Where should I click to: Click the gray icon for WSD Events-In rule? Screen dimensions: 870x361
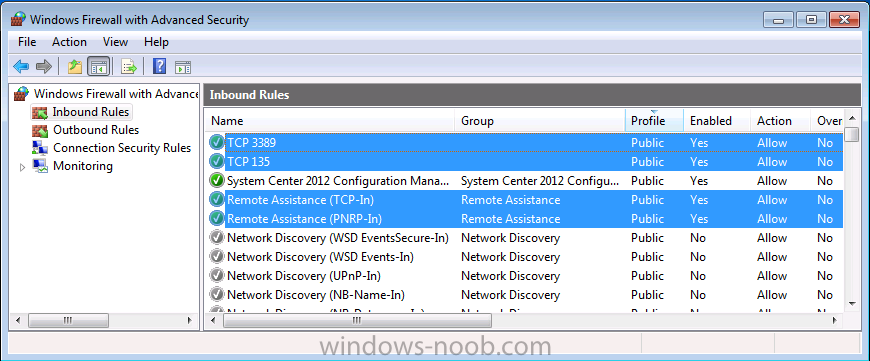pyautogui.click(x=216, y=257)
